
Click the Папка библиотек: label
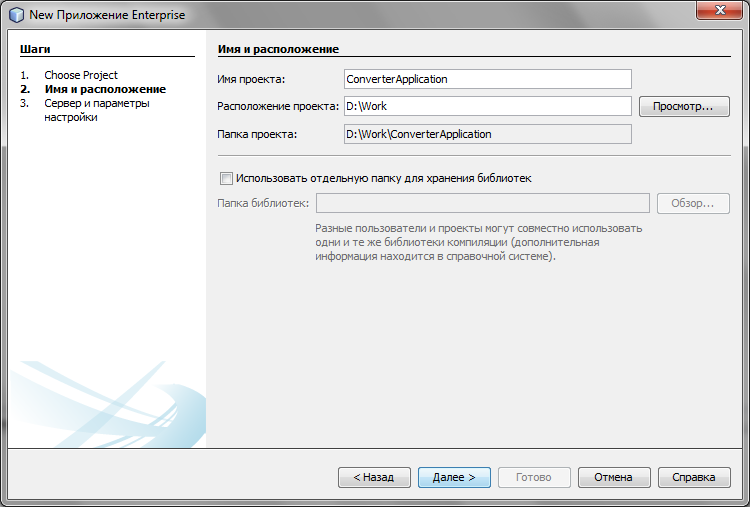coord(263,203)
